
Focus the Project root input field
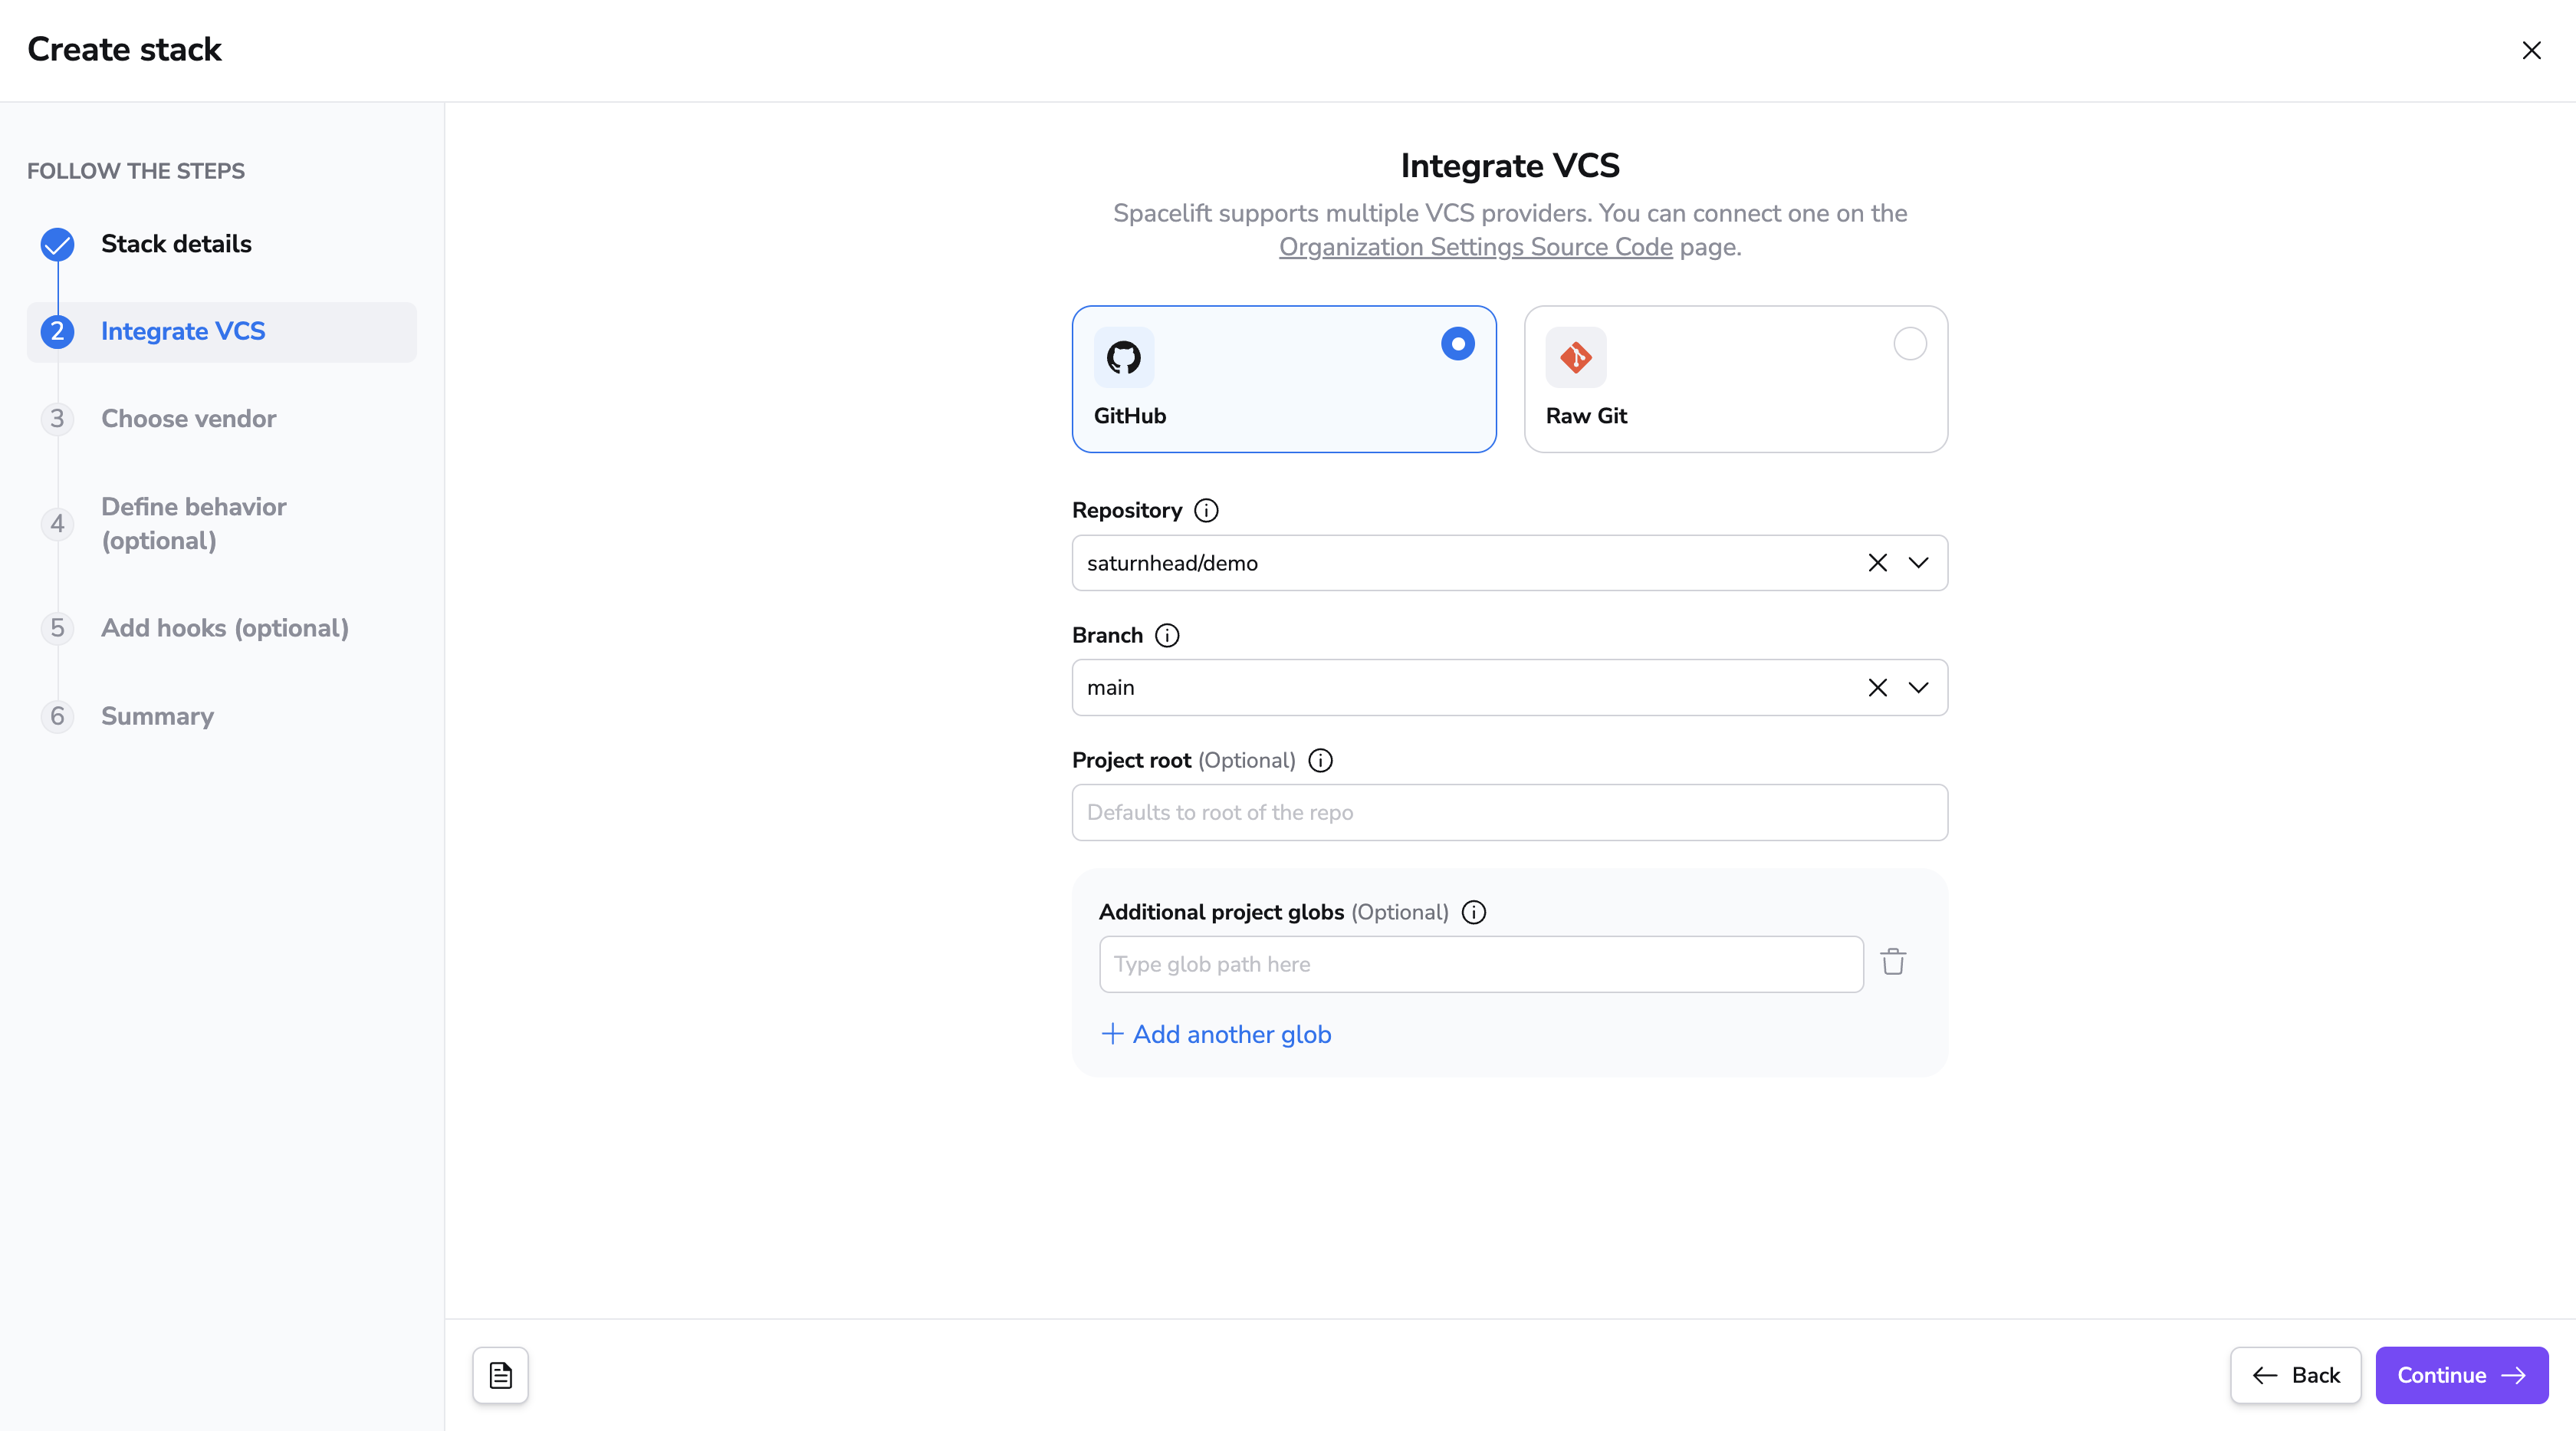coord(1509,812)
